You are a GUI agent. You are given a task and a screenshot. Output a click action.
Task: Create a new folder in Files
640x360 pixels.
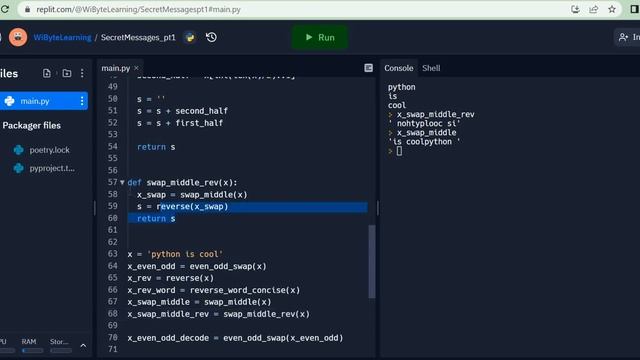pos(67,73)
